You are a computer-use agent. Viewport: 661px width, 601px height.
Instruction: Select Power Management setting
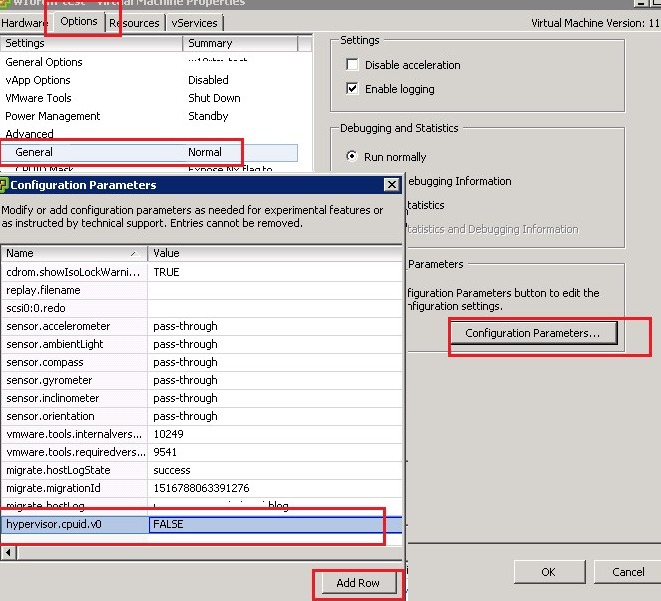point(53,116)
